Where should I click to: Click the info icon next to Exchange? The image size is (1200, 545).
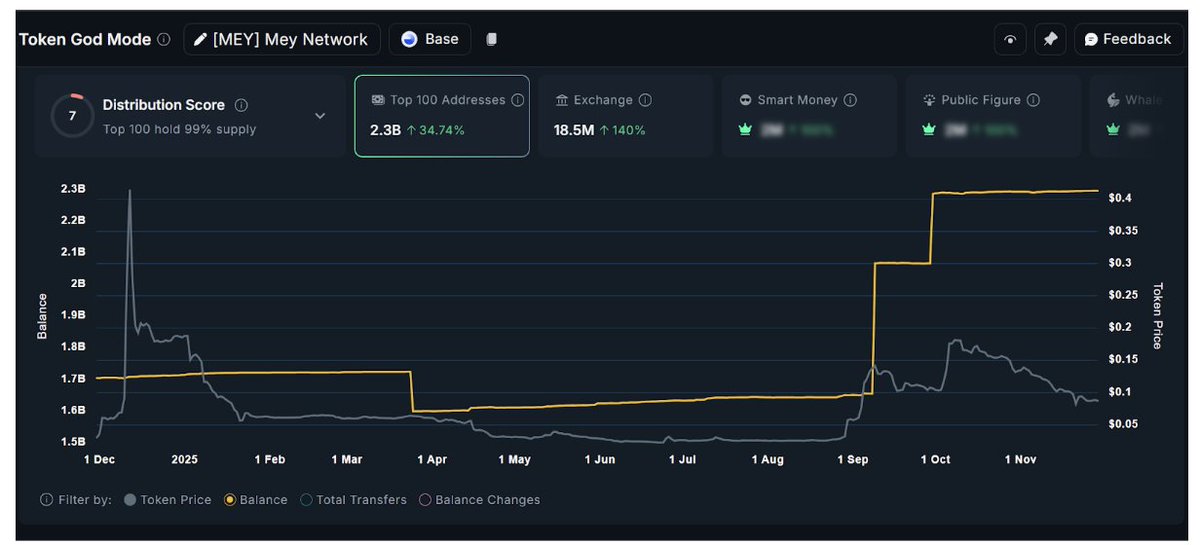pyautogui.click(x=645, y=100)
